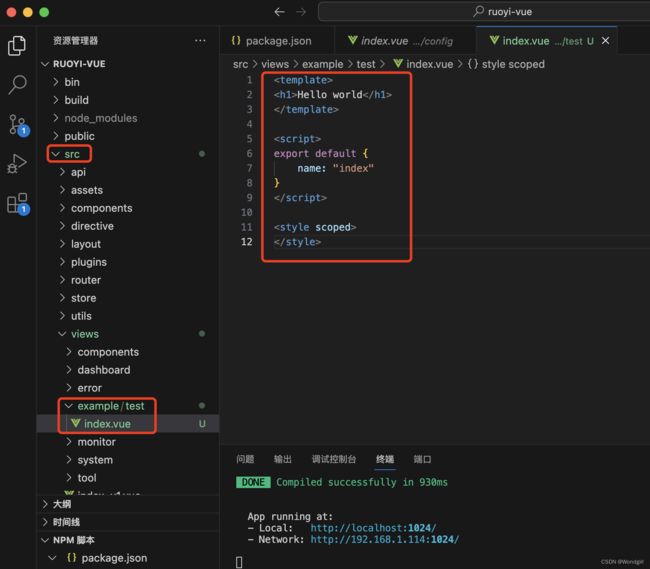Image resolution: width=650 pixels, height=569 pixels.
Task: Expand the node_modules folder
Action: pyautogui.click(x=128, y=118)
